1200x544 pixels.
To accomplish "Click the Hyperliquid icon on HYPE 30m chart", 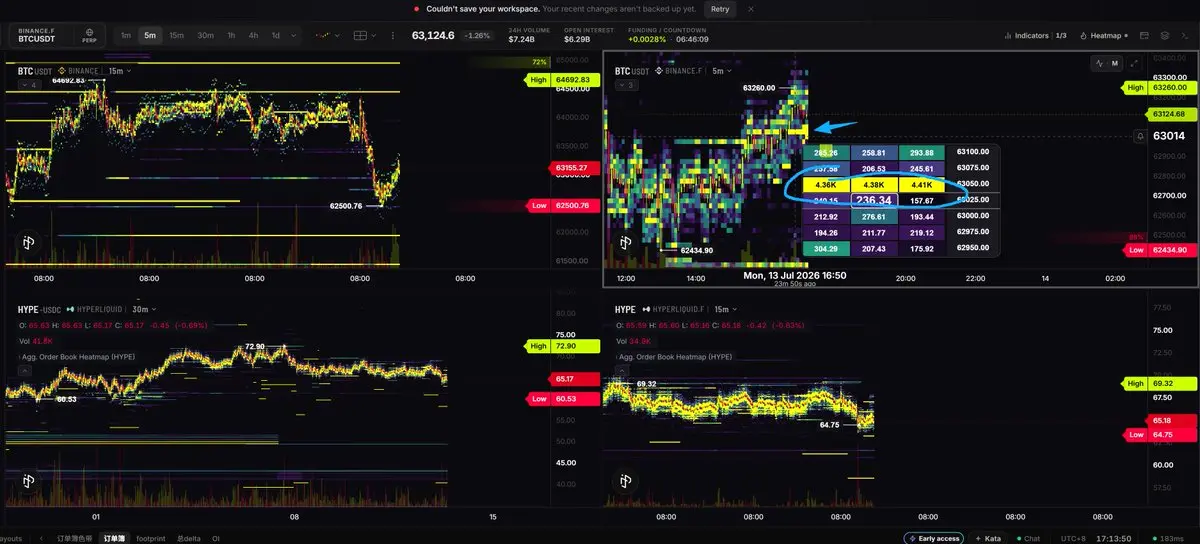I will [x=72, y=309].
